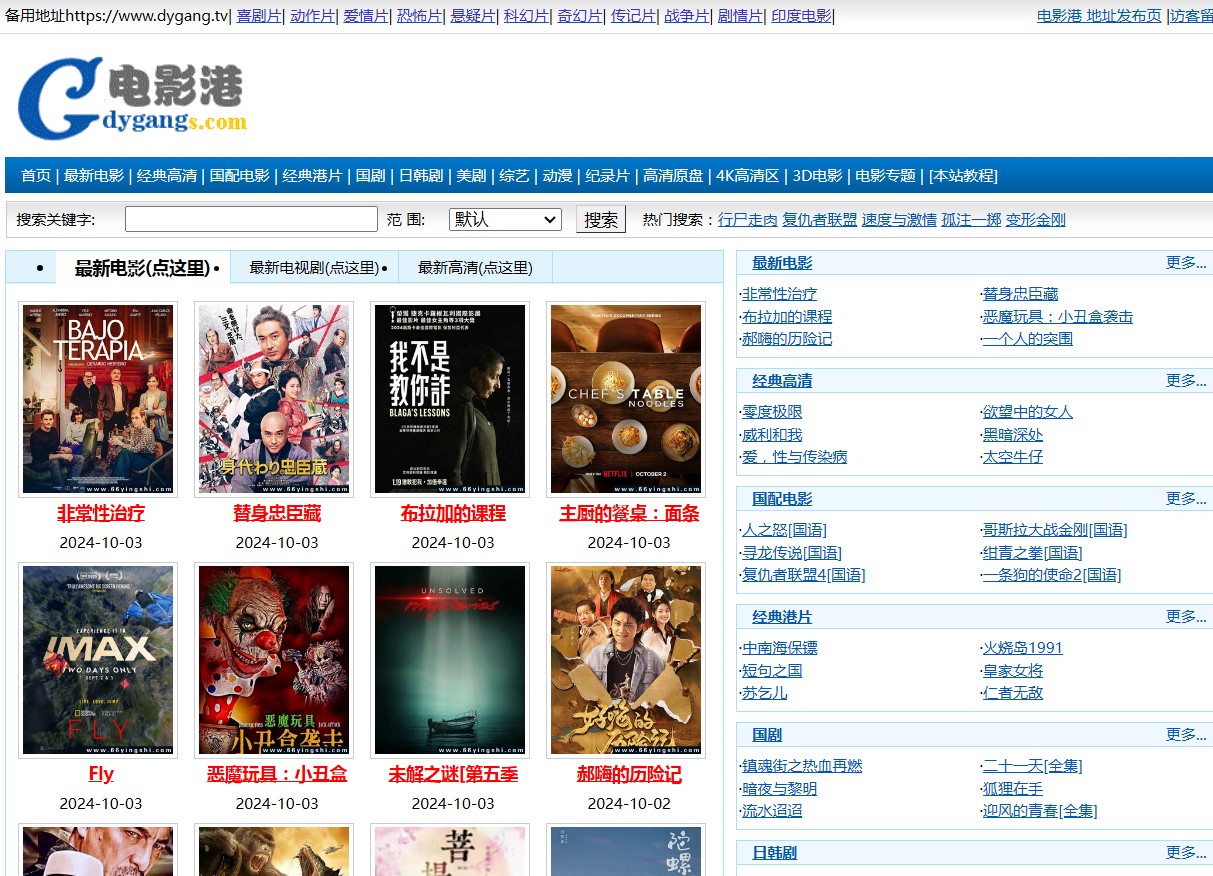Open 太空牛仔 in the 经典高清 list
1213x876 pixels.
click(x=1013, y=457)
